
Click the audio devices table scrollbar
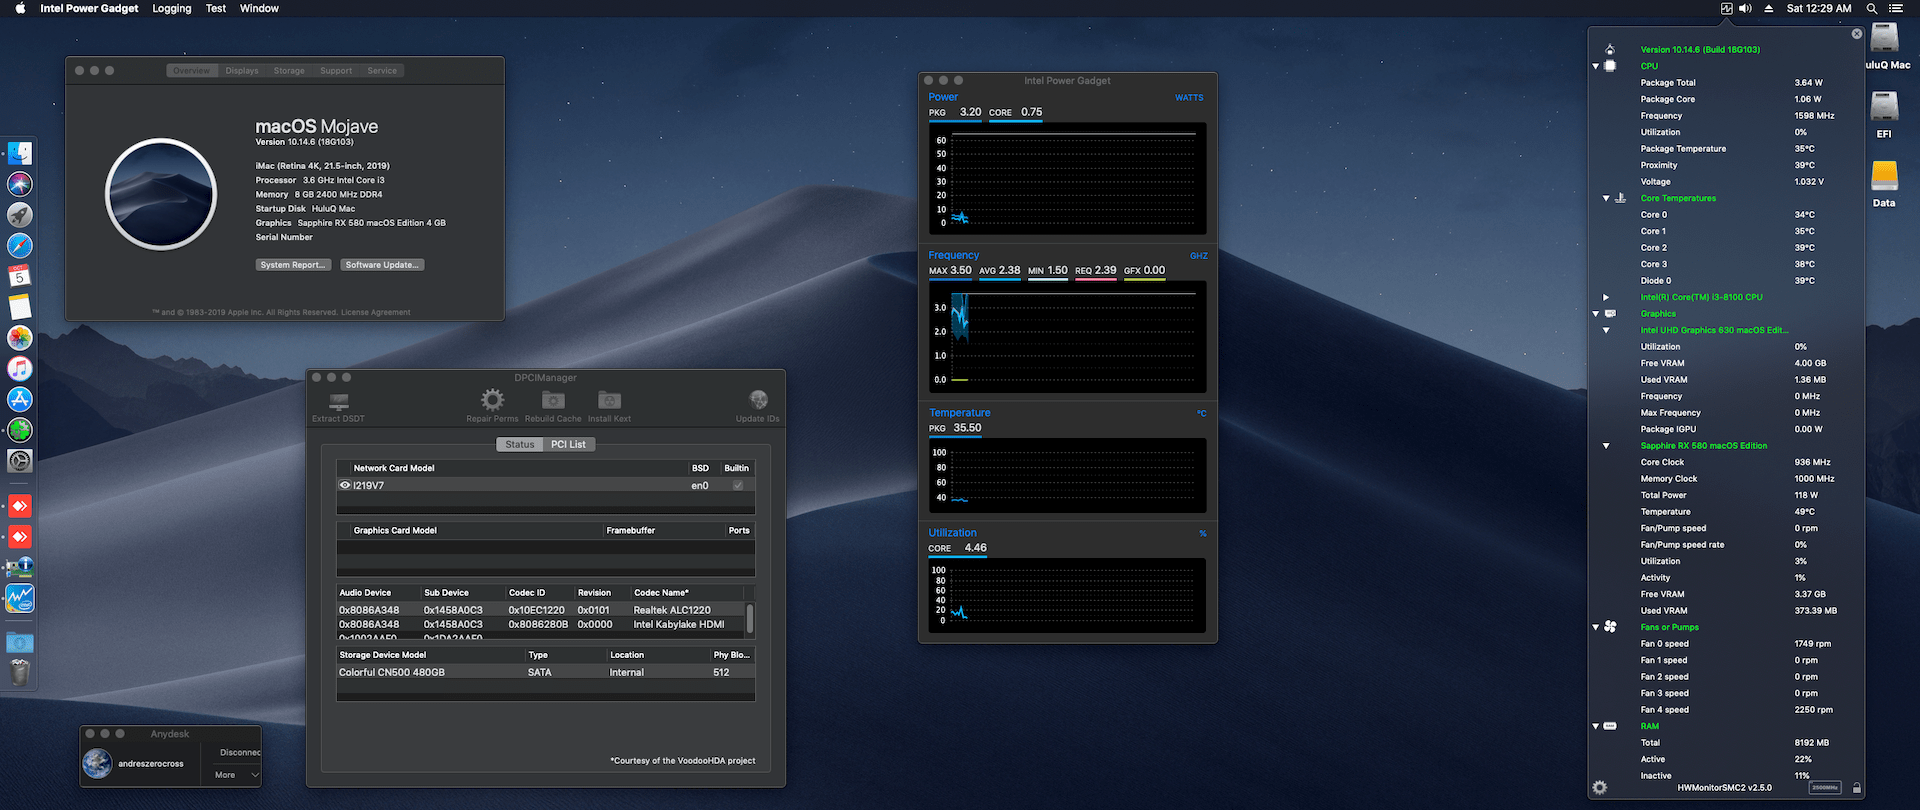click(x=750, y=619)
